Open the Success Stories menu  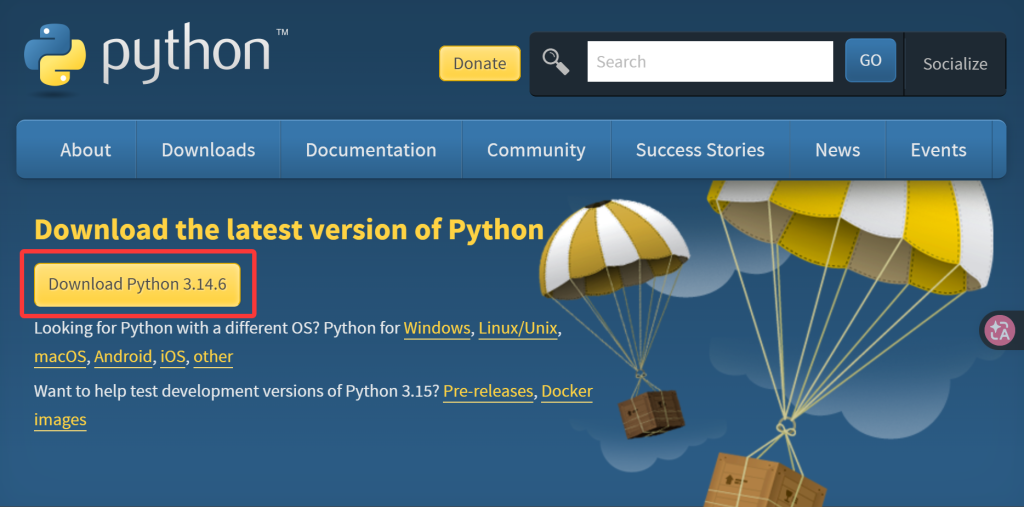[700, 150]
